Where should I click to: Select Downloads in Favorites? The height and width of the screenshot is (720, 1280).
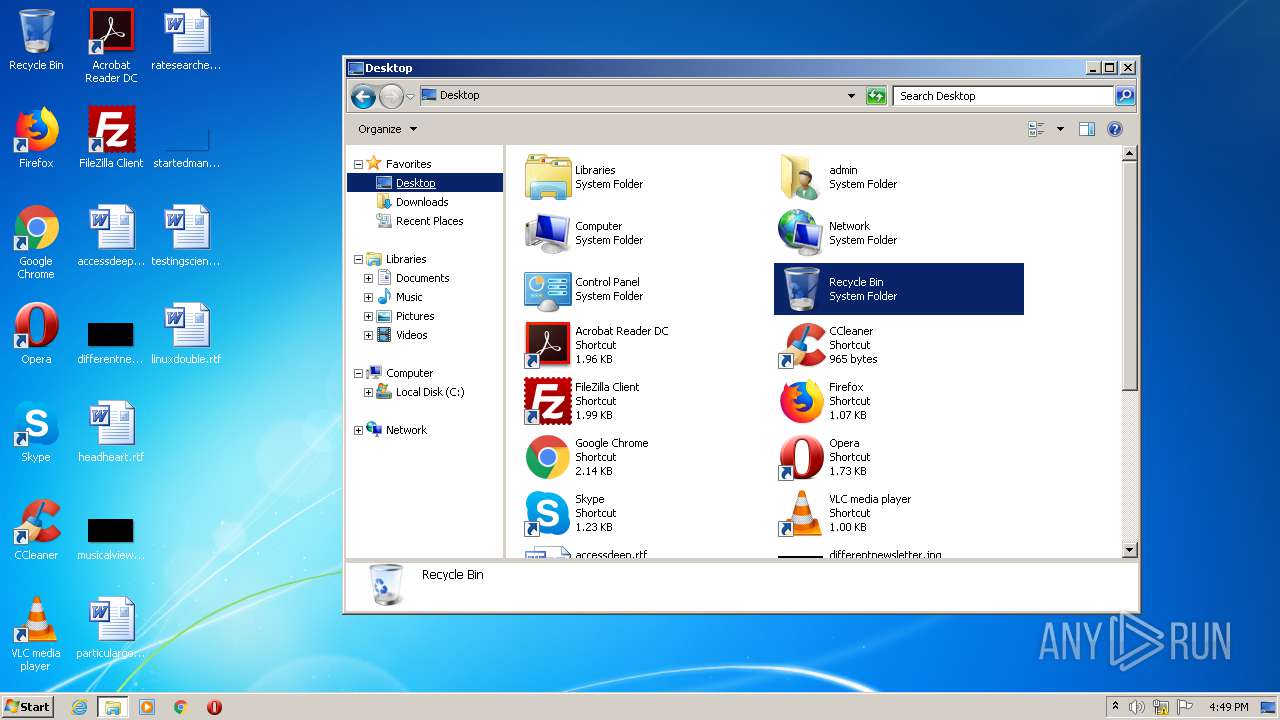pyautogui.click(x=422, y=202)
